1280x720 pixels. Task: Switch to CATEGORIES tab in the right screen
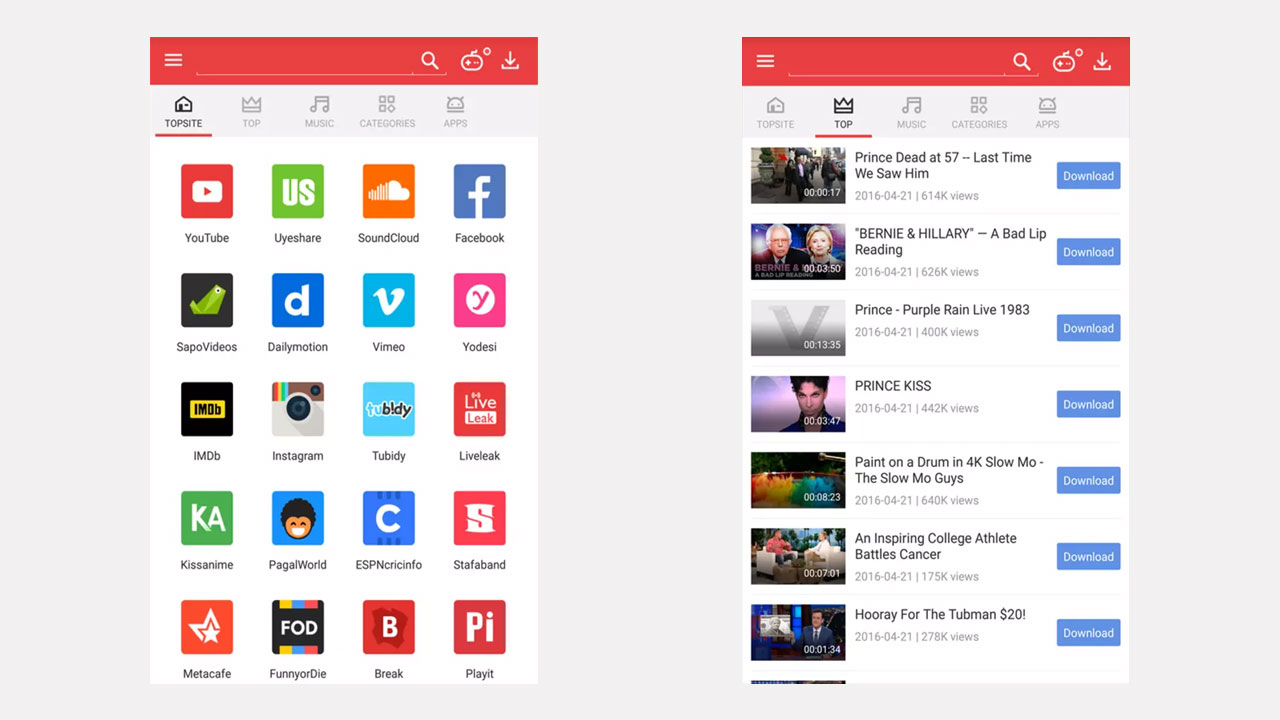click(979, 112)
